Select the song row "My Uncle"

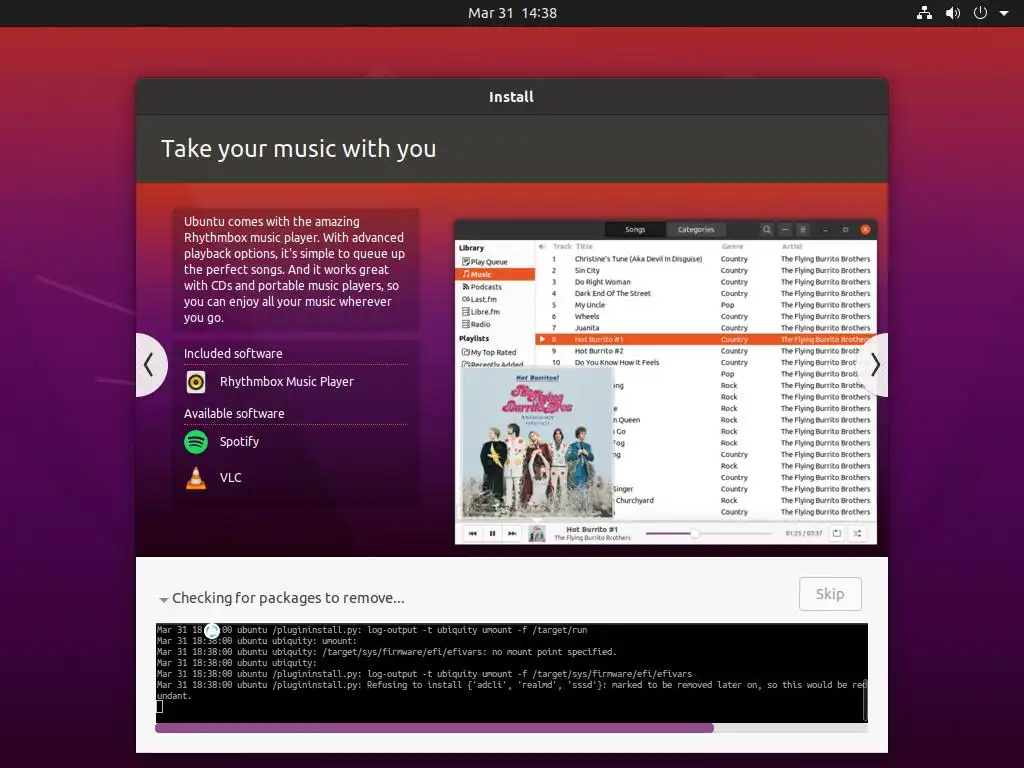[x=706, y=305]
